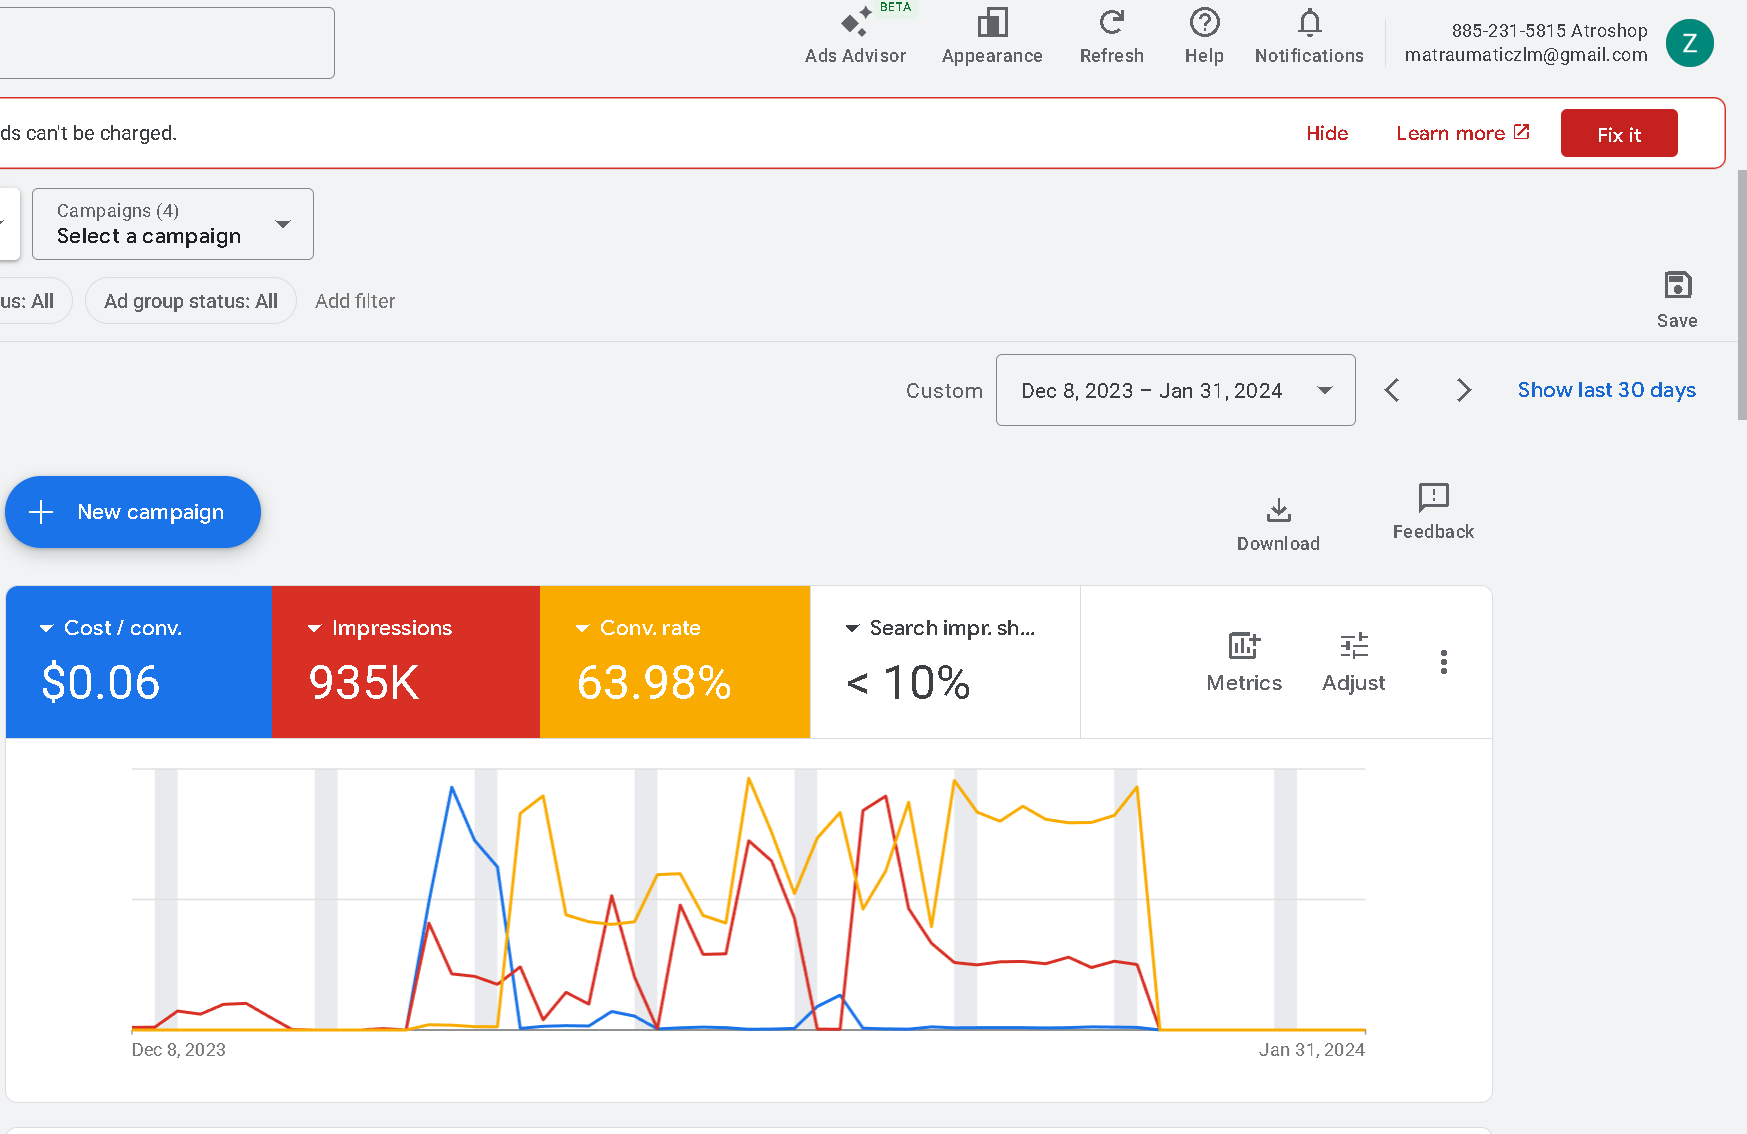
Task: Refresh the page data
Action: (x=1111, y=37)
